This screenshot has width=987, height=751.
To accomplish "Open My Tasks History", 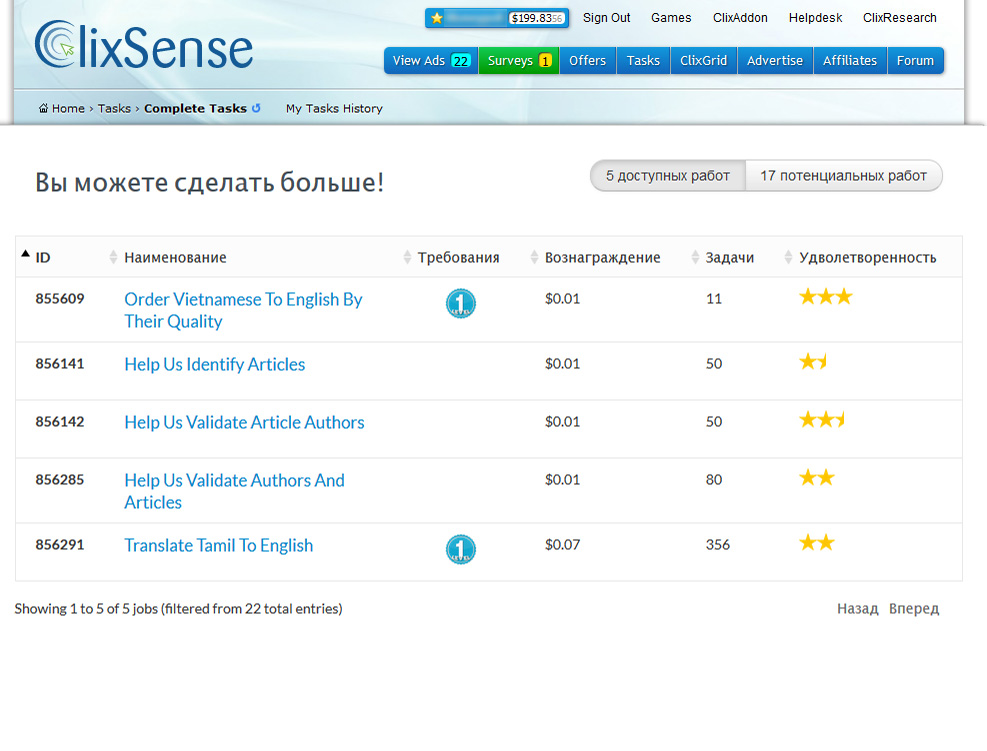I will (334, 108).
